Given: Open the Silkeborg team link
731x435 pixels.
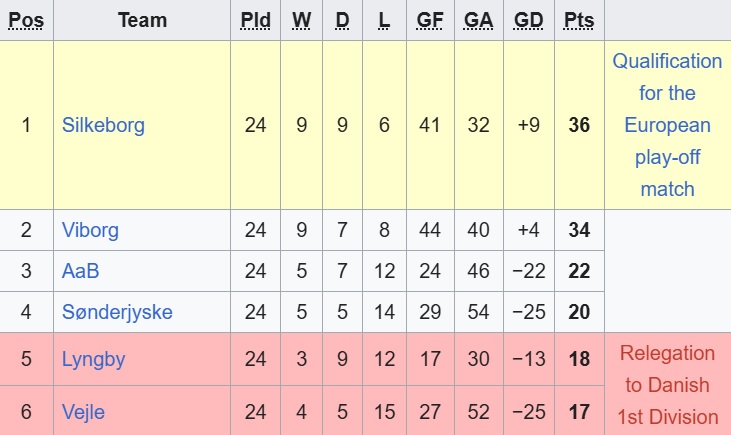Looking at the screenshot, I should [x=103, y=125].
